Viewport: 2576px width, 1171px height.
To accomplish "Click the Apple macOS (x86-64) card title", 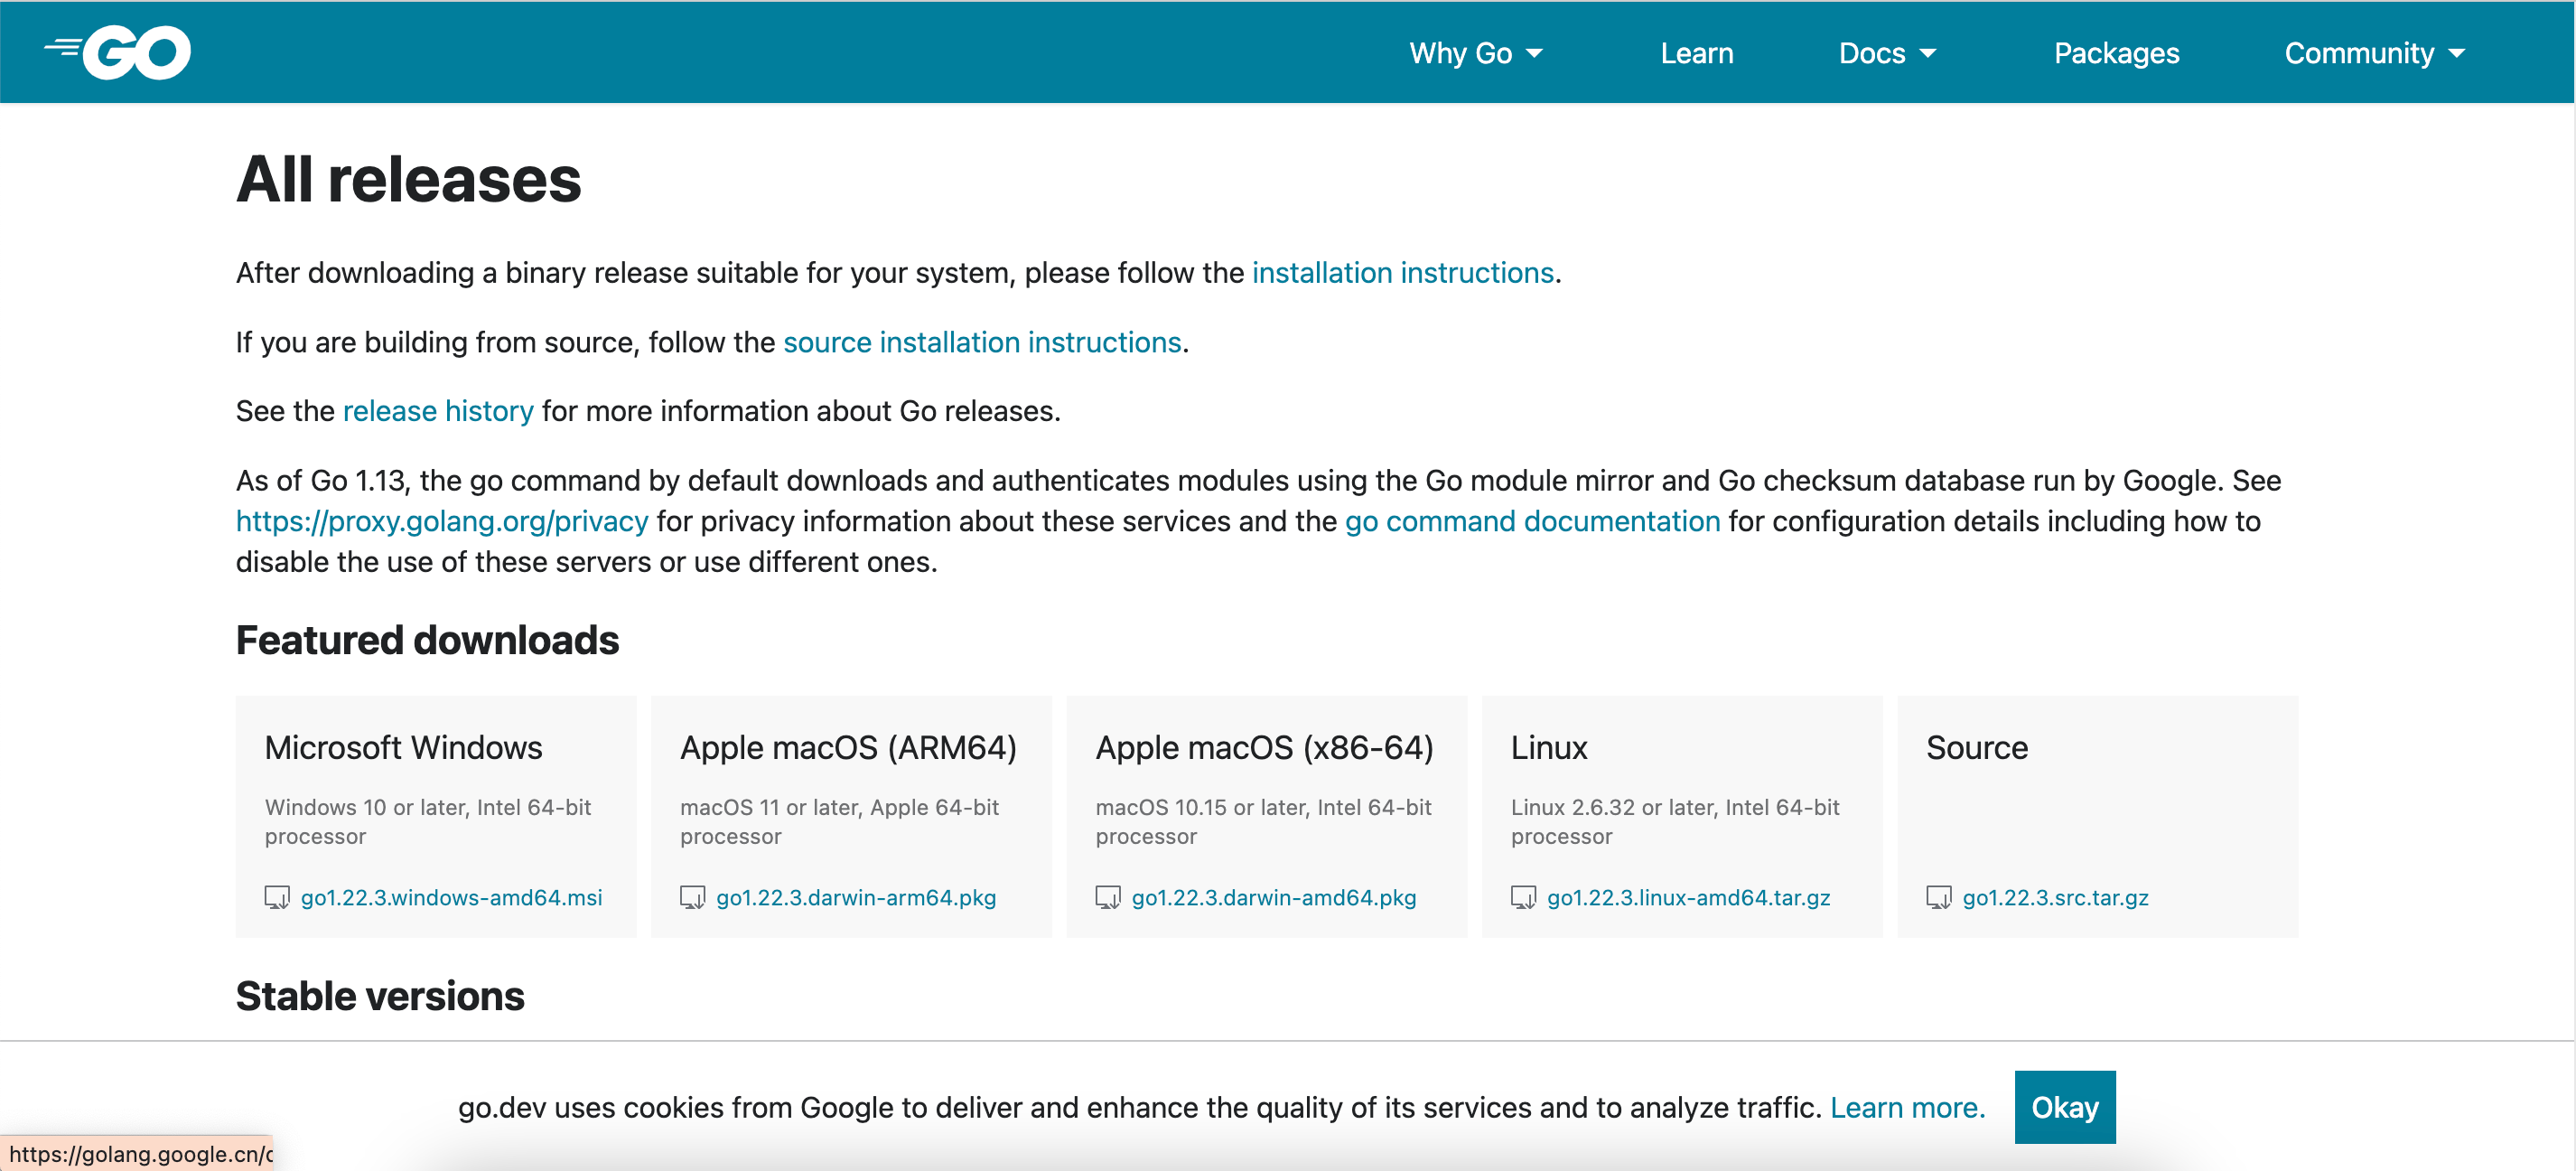I will click(x=1264, y=747).
